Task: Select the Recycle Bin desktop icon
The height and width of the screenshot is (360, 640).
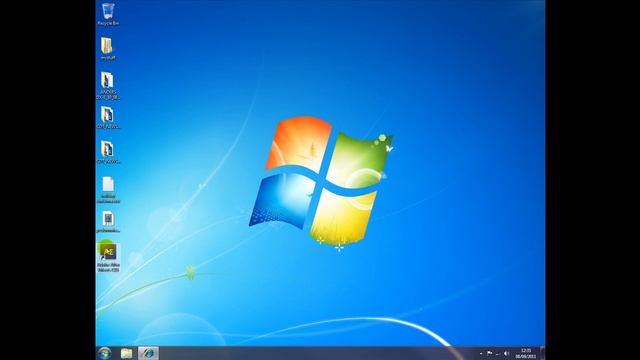Action: [x=108, y=14]
